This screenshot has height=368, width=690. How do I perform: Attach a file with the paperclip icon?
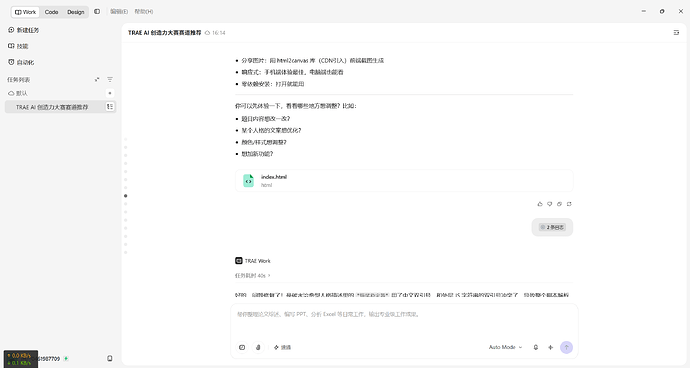tap(258, 347)
